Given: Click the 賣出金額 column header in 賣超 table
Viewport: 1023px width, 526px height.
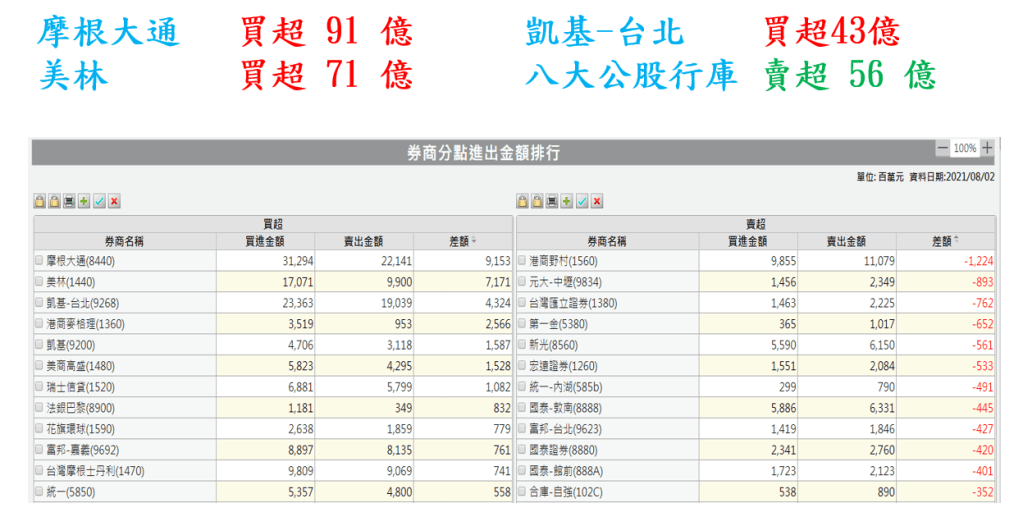Looking at the screenshot, I should point(845,241).
